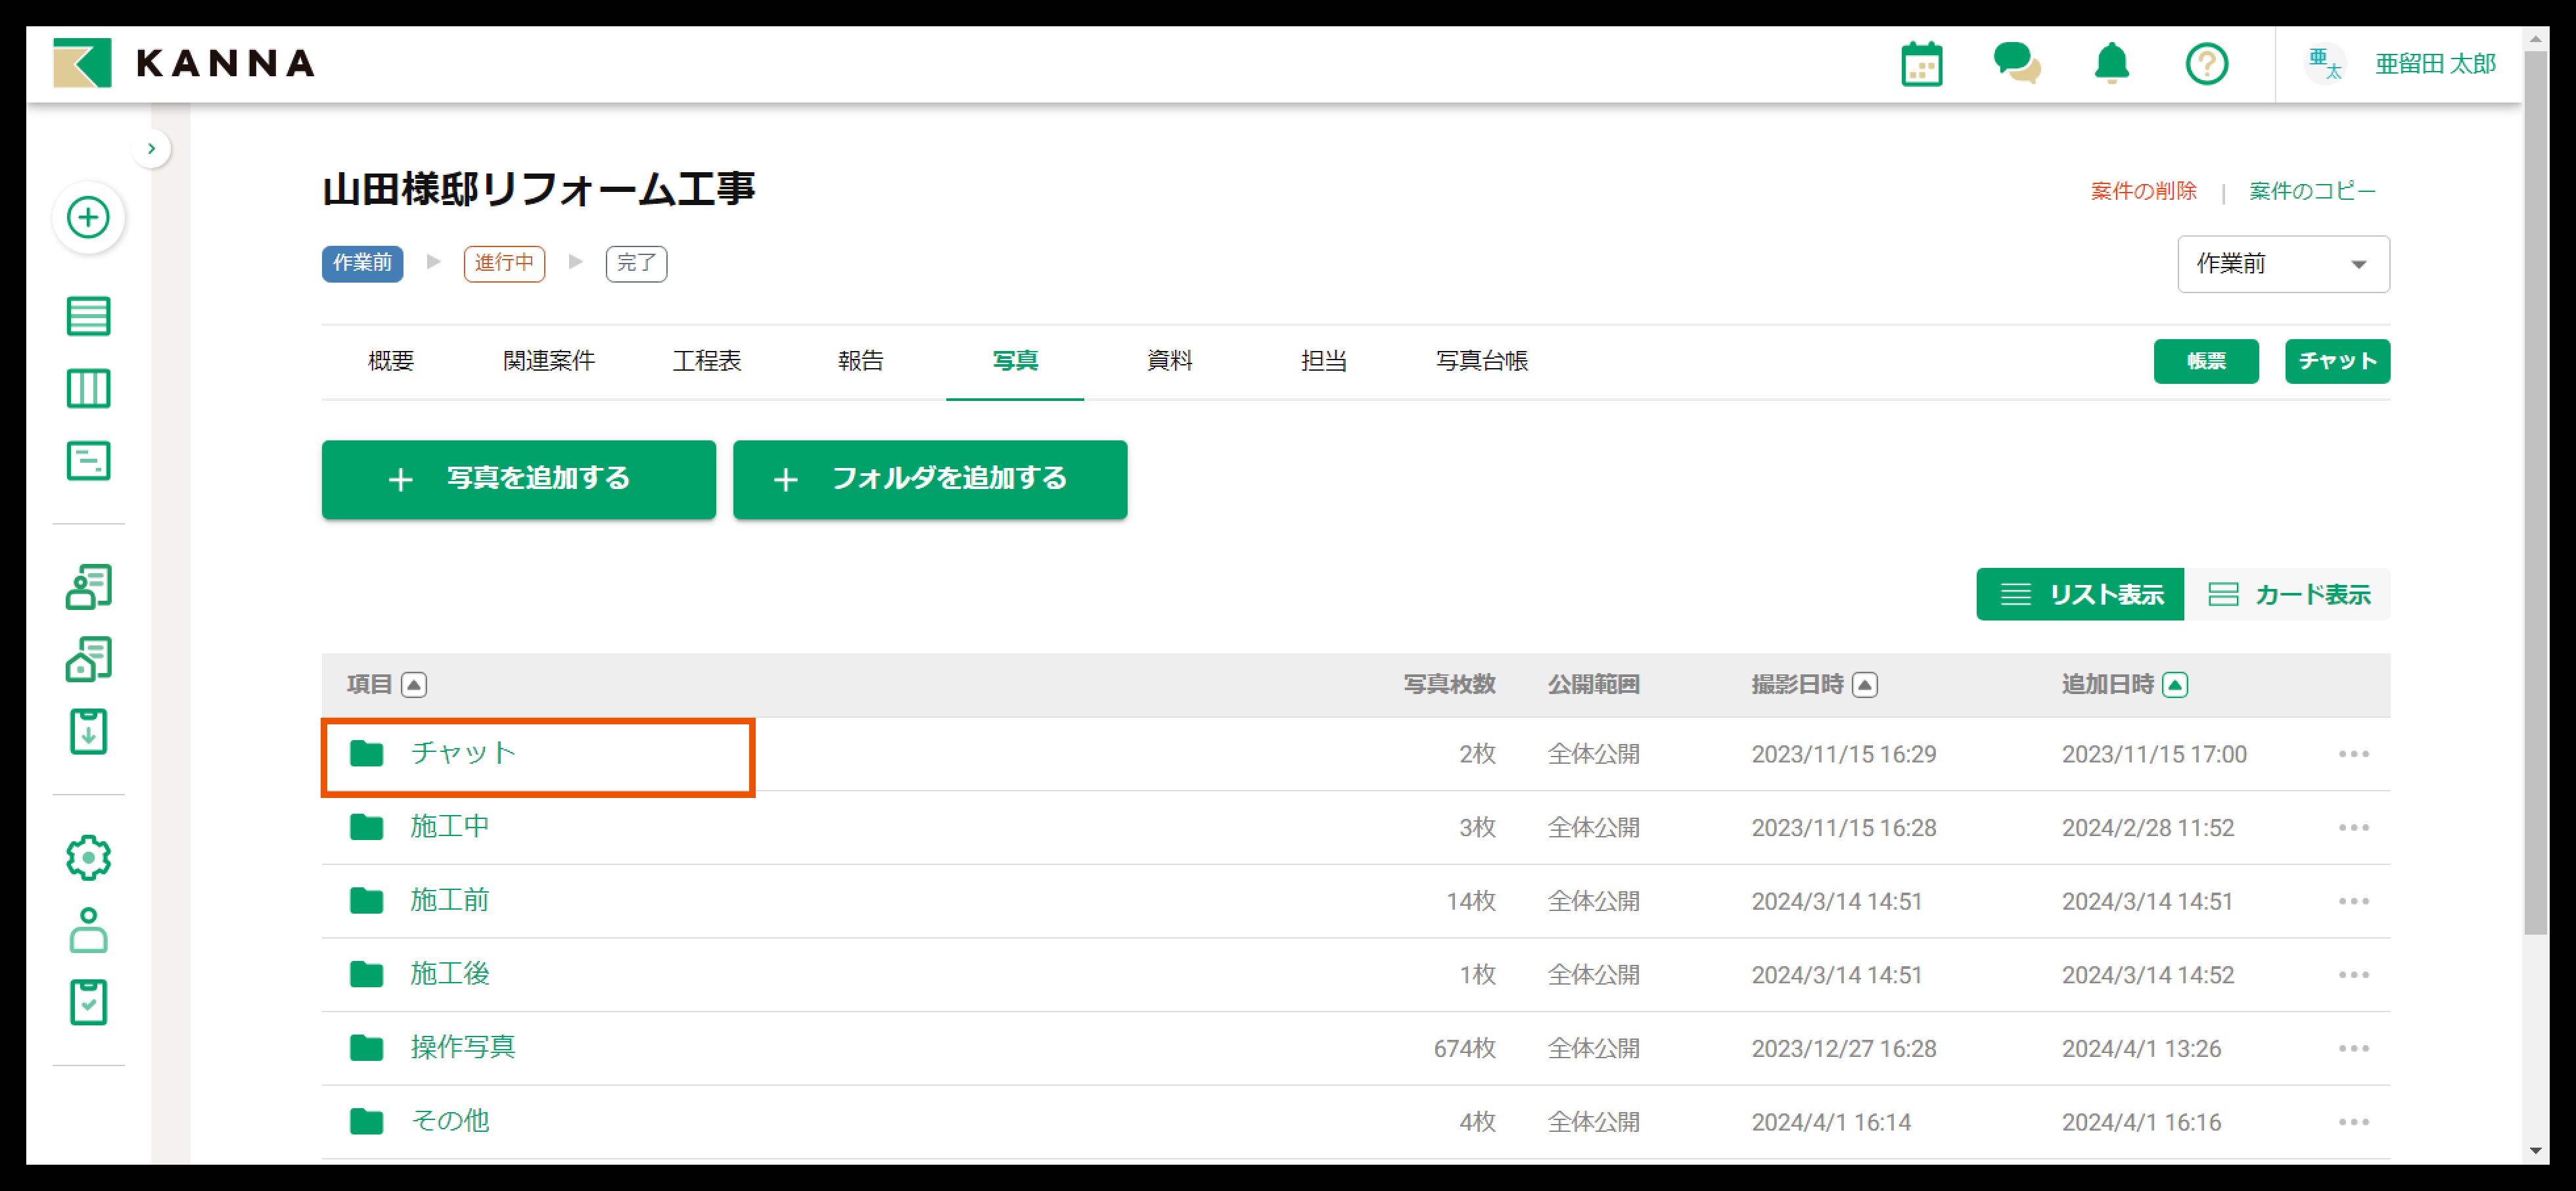
Task: Switch to リスト表示 view
Action: pyautogui.click(x=2081, y=595)
